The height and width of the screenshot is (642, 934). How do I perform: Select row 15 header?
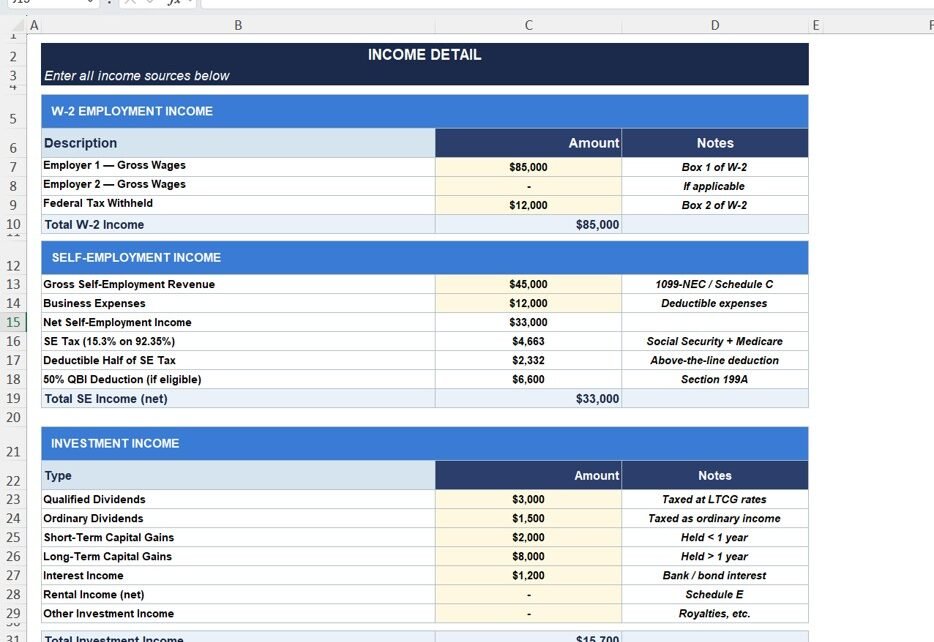point(14,322)
